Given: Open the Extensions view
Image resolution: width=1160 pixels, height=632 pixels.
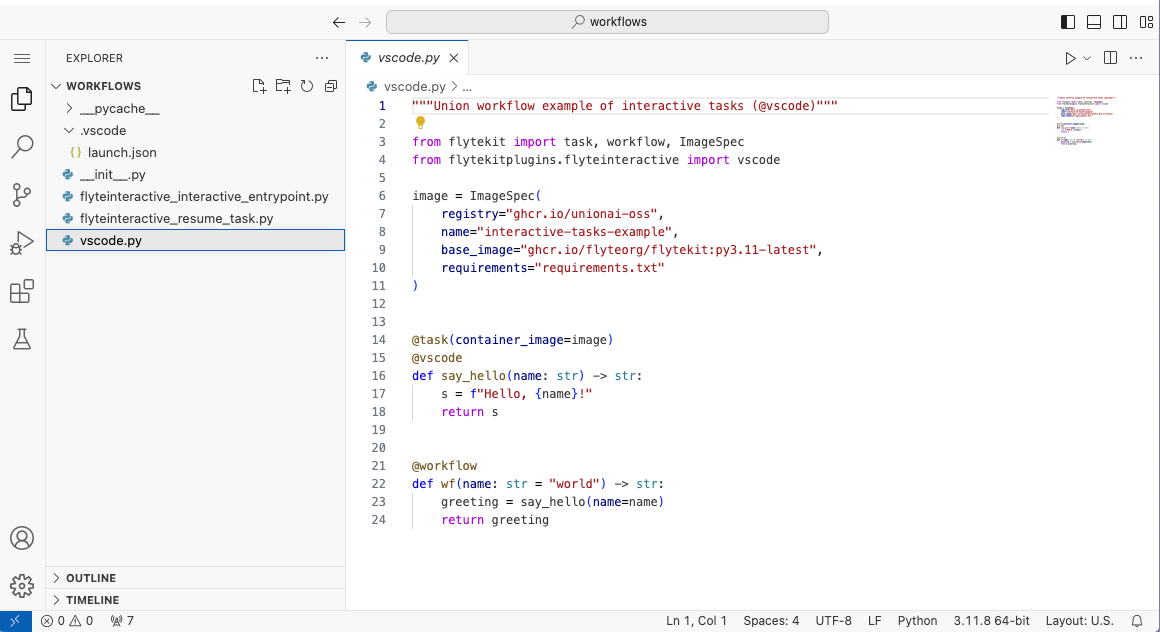Looking at the screenshot, I should tap(22, 291).
